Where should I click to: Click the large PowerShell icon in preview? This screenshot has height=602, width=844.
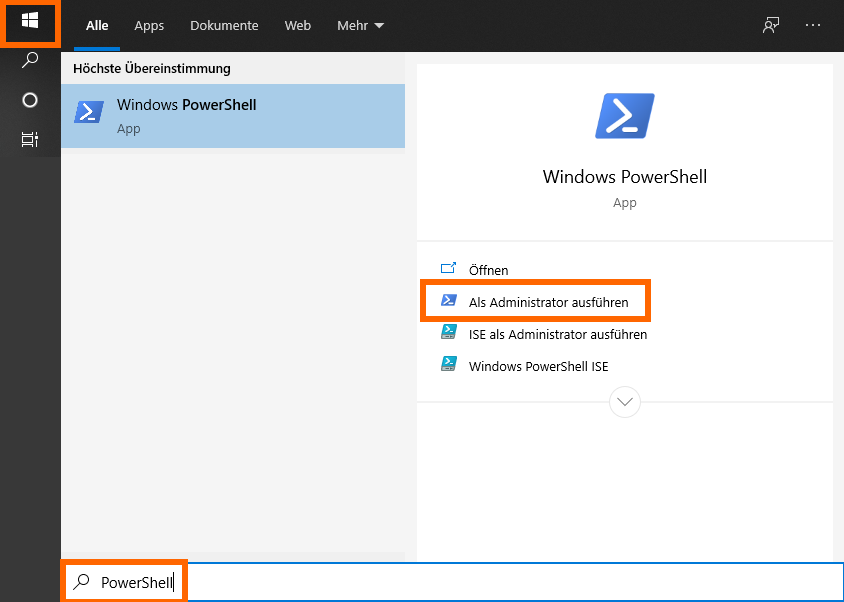coord(624,116)
